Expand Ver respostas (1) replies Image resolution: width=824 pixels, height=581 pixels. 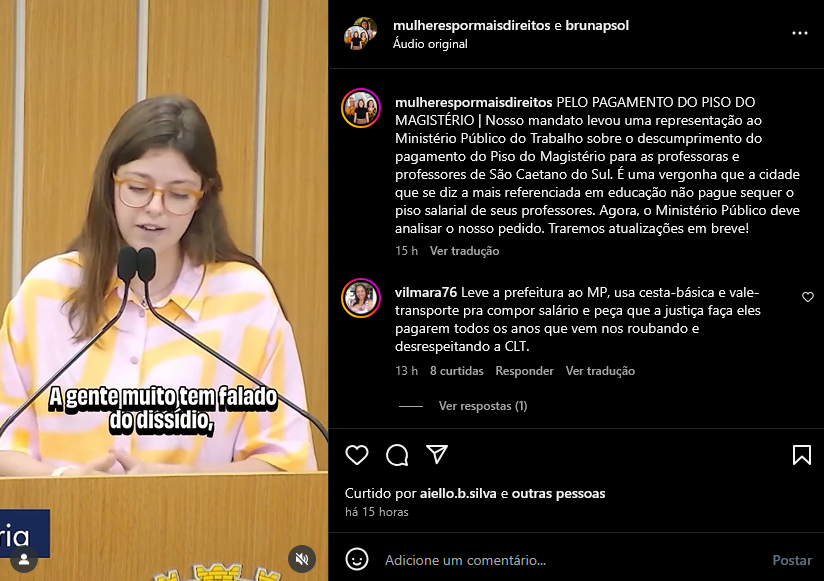click(483, 406)
